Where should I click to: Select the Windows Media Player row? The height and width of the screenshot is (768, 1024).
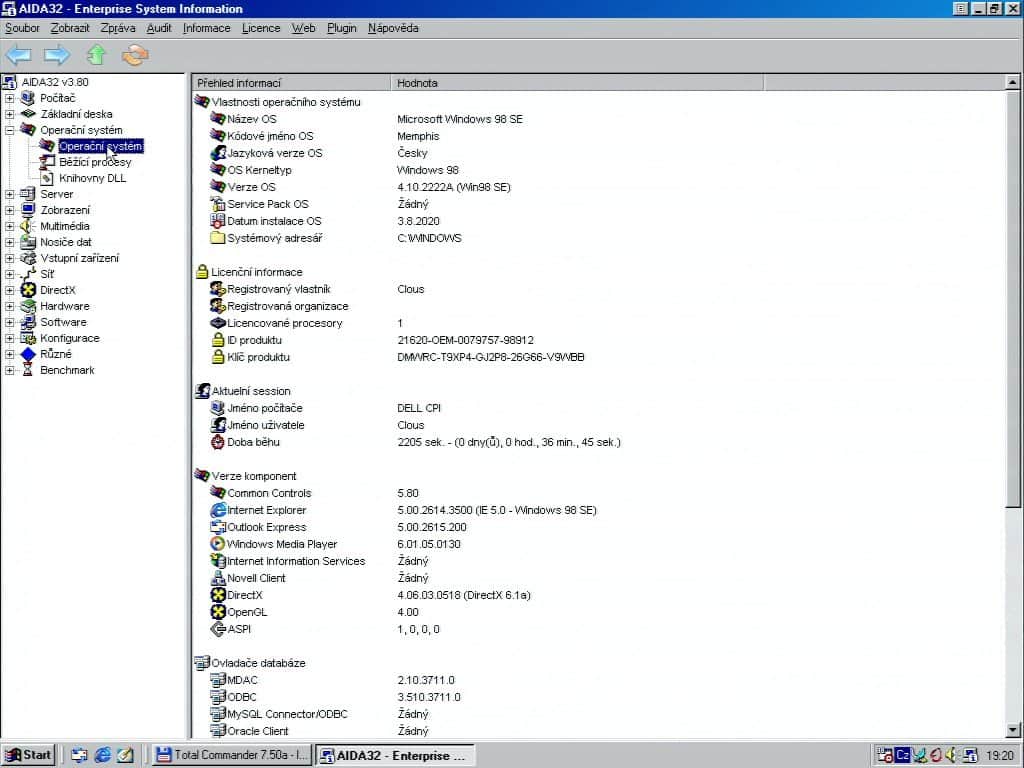coord(599,544)
